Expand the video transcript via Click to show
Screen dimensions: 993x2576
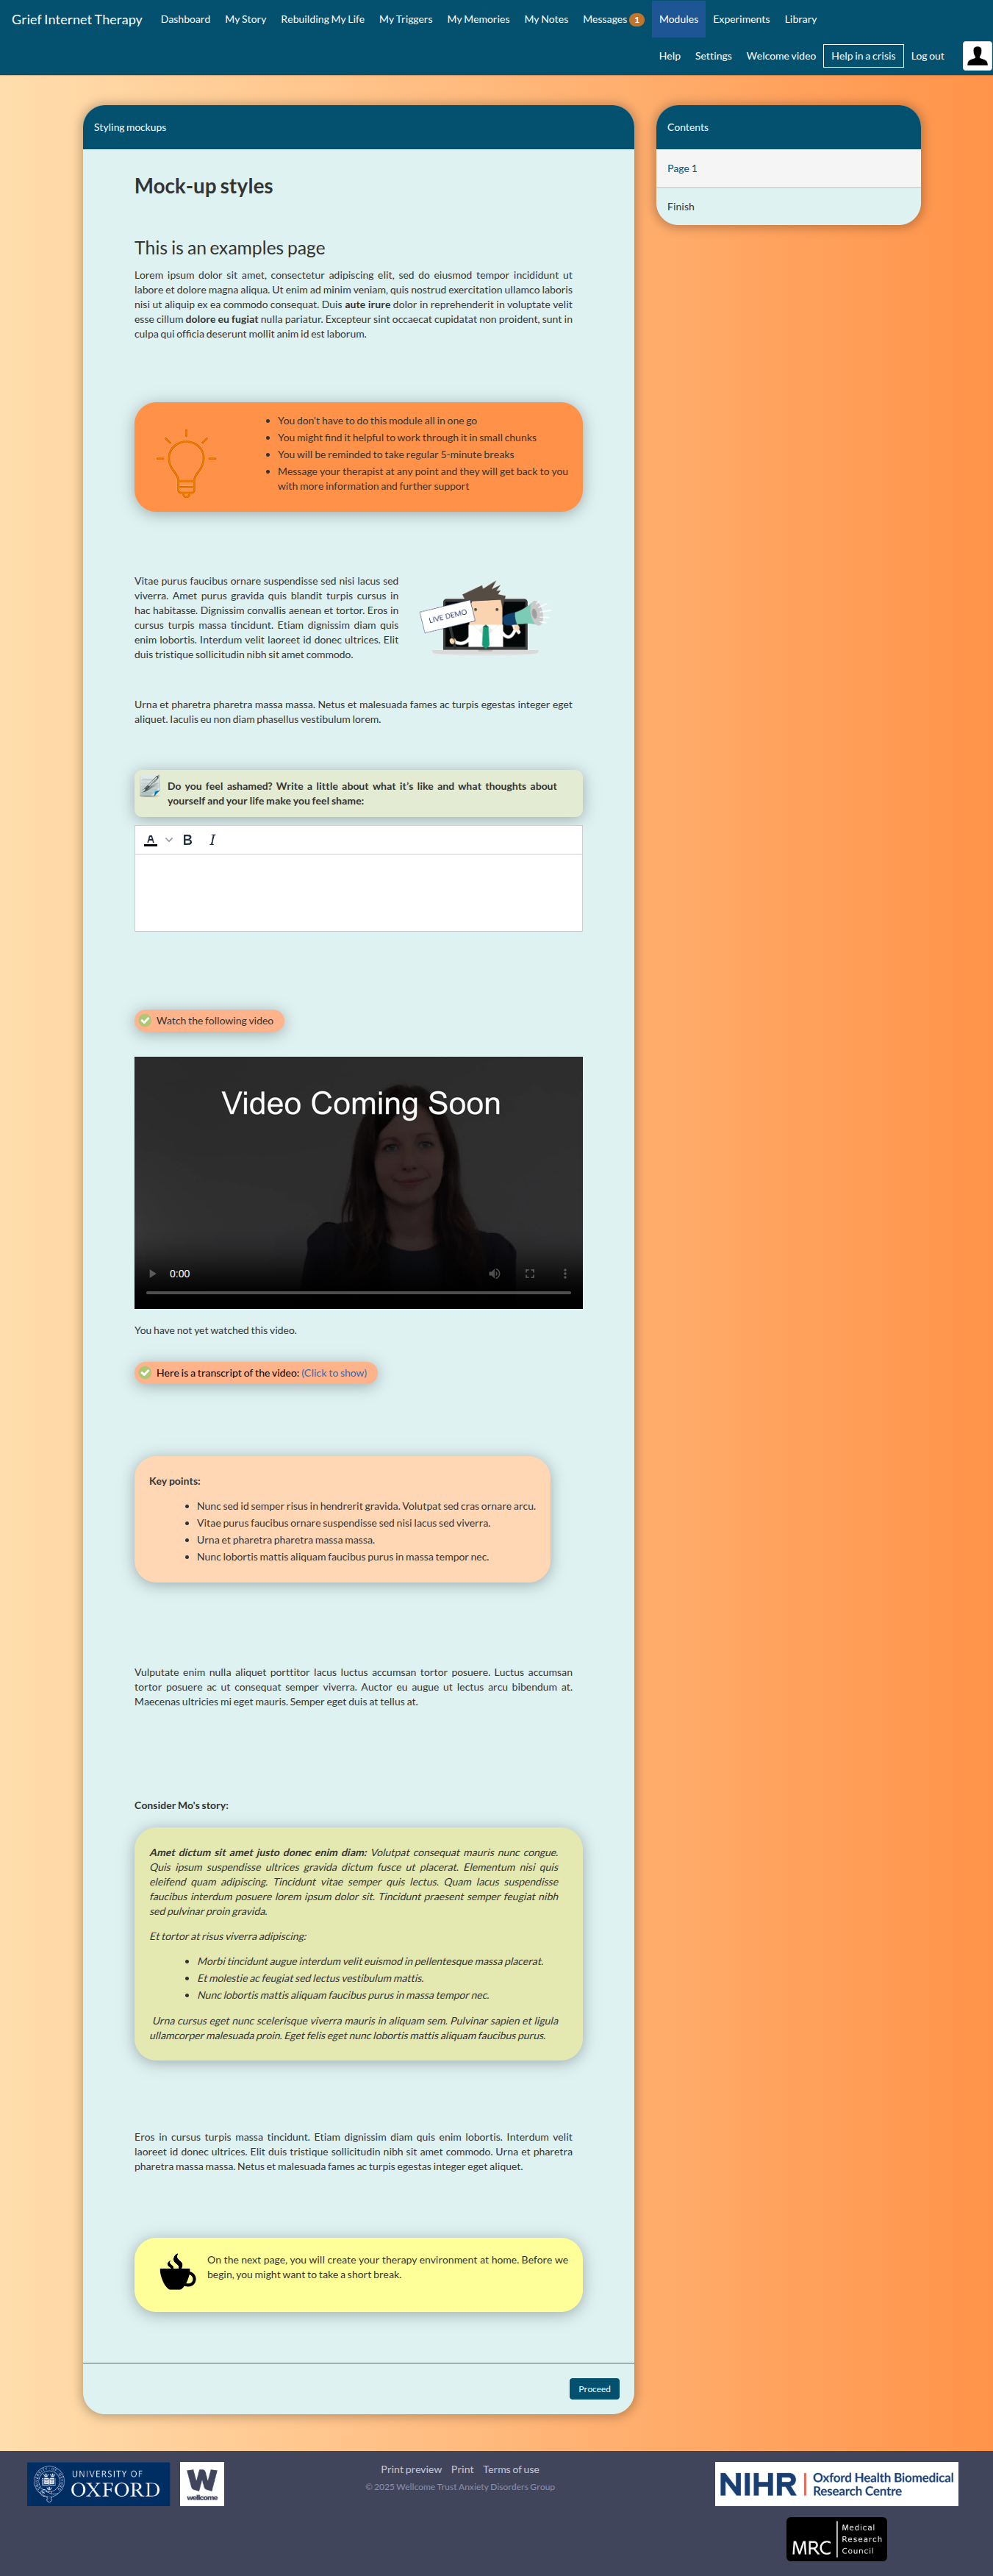(334, 1373)
